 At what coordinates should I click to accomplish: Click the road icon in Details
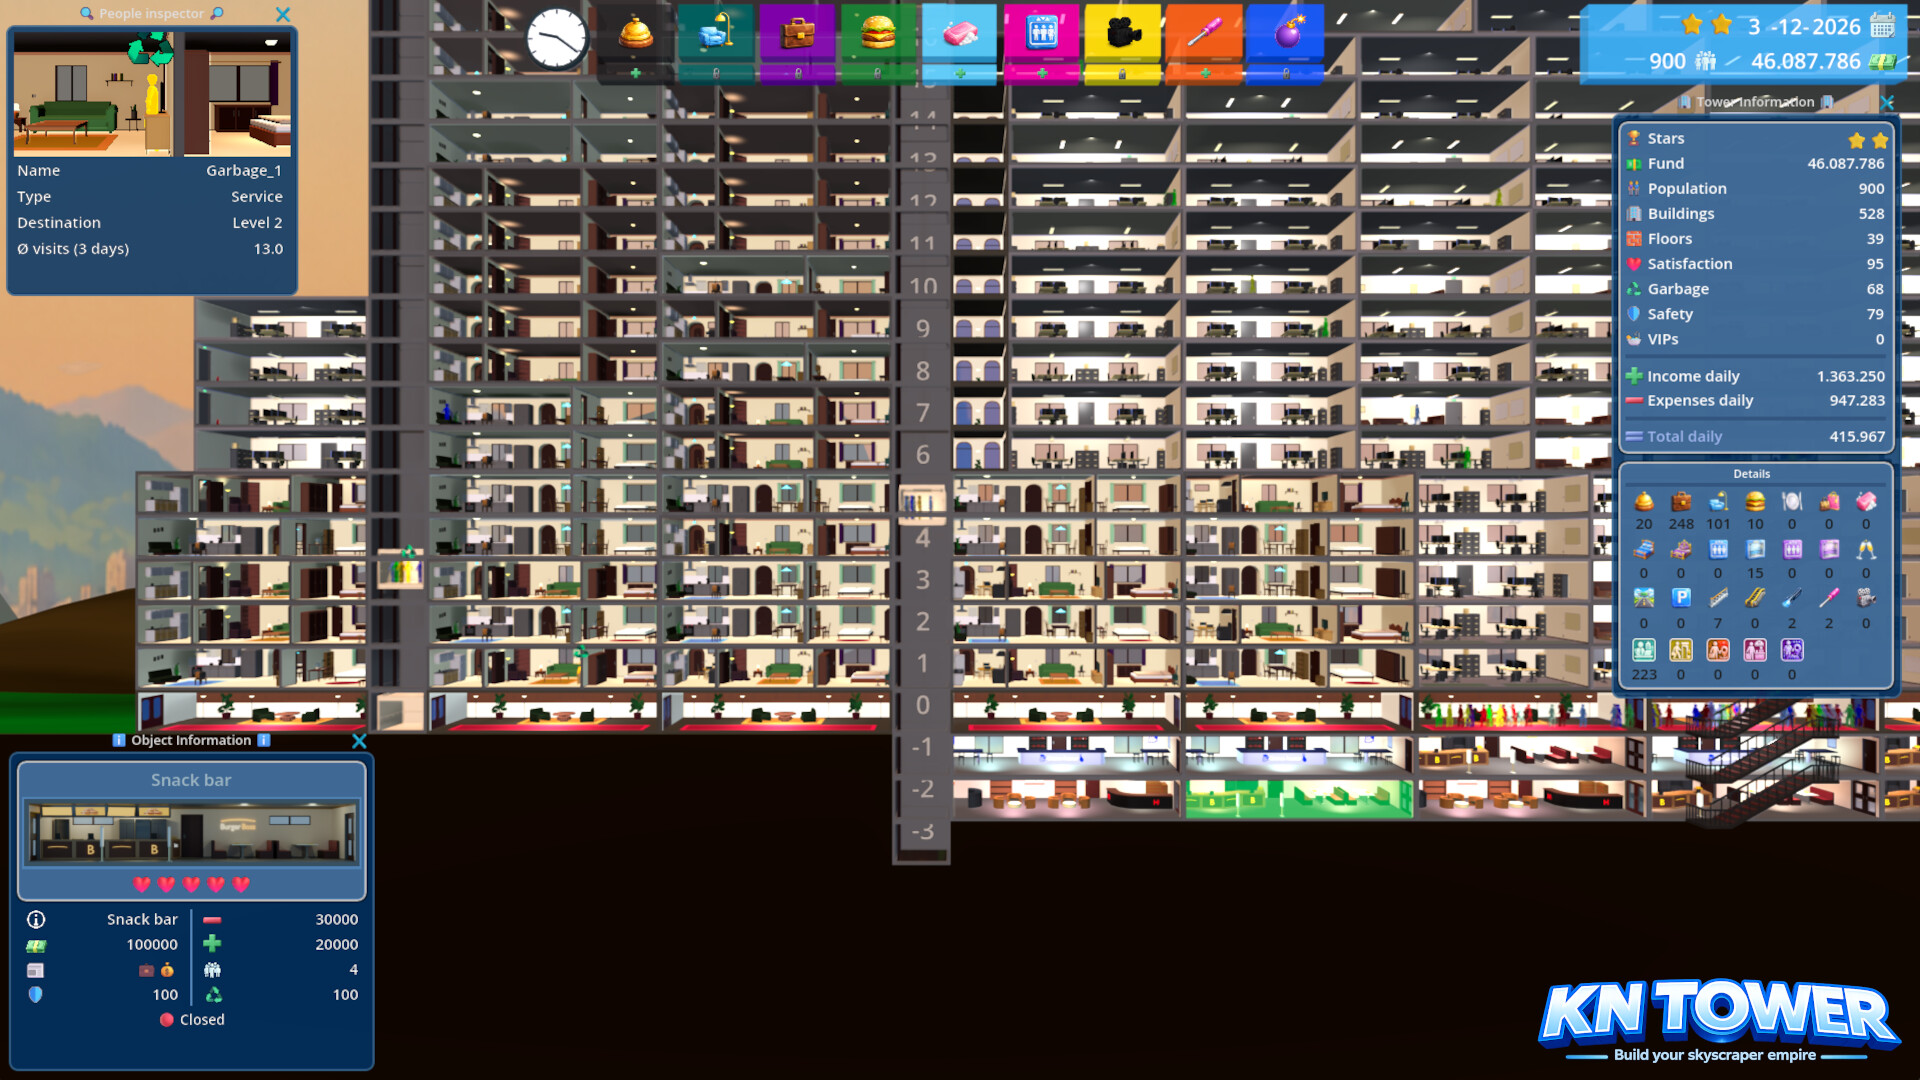[1644, 598]
